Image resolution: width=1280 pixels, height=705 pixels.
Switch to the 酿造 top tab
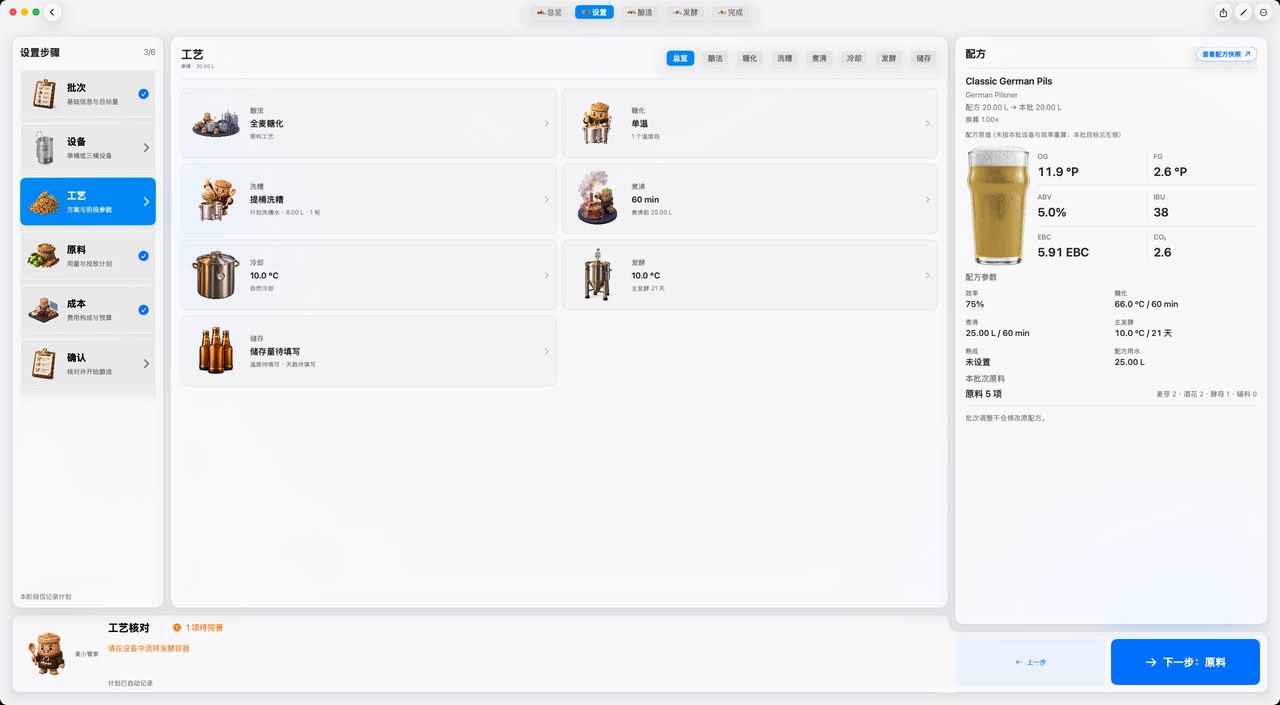point(639,12)
